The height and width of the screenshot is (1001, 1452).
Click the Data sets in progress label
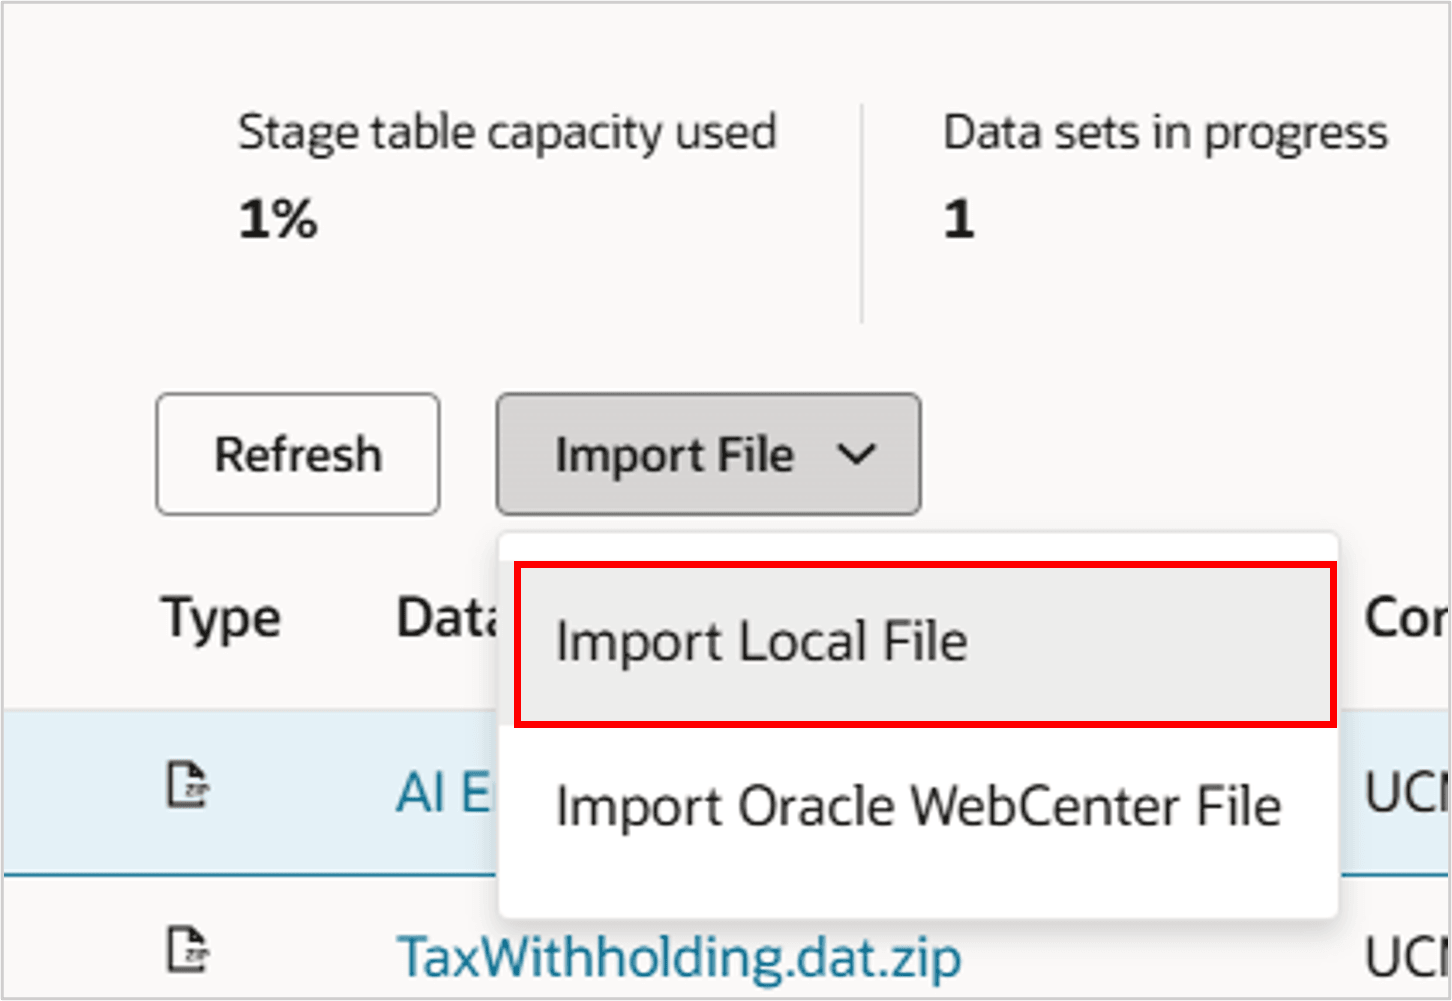[1165, 133]
